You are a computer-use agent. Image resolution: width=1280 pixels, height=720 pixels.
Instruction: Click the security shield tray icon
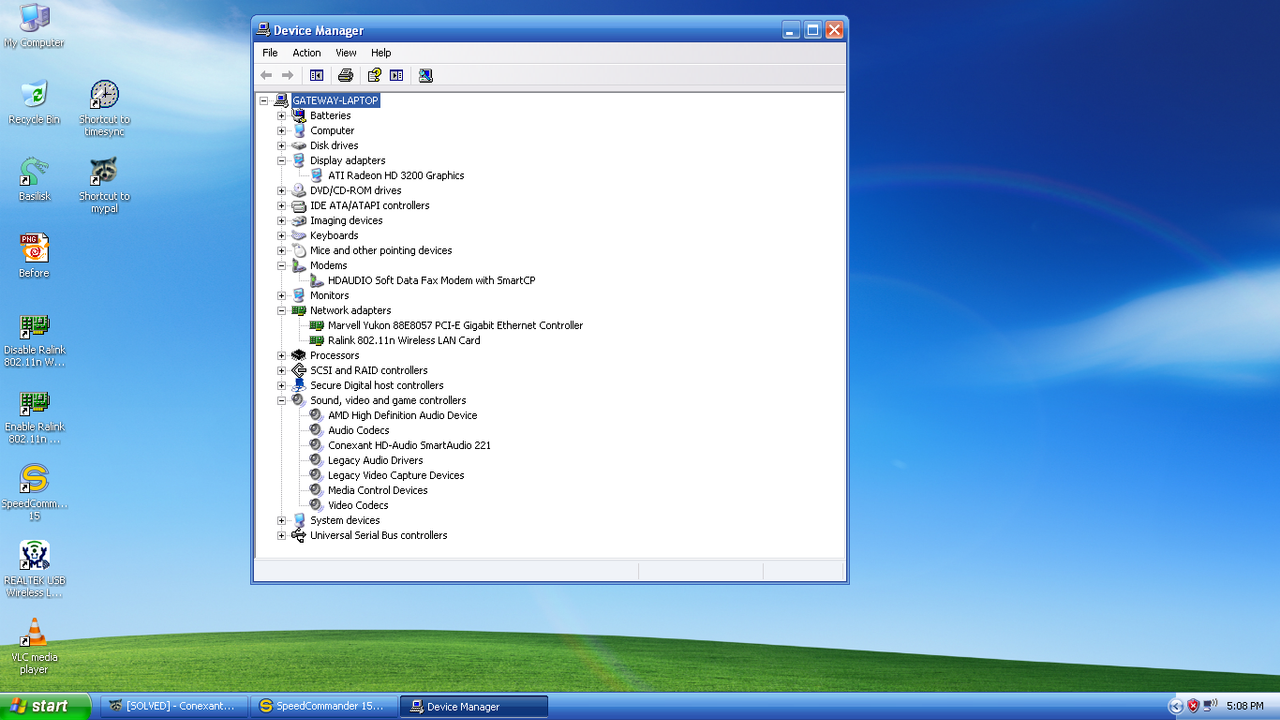[x=1192, y=706]
